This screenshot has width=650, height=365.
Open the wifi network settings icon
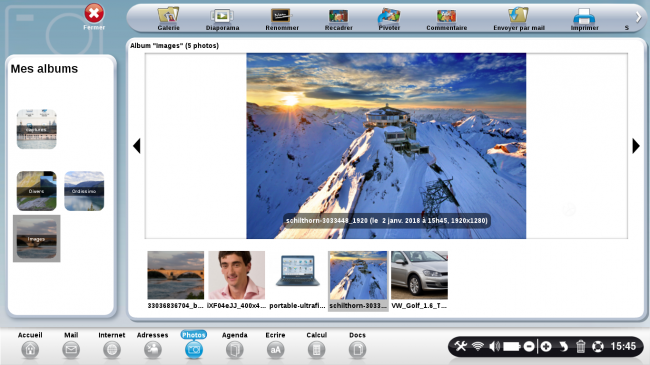click(x=478, y=346)
